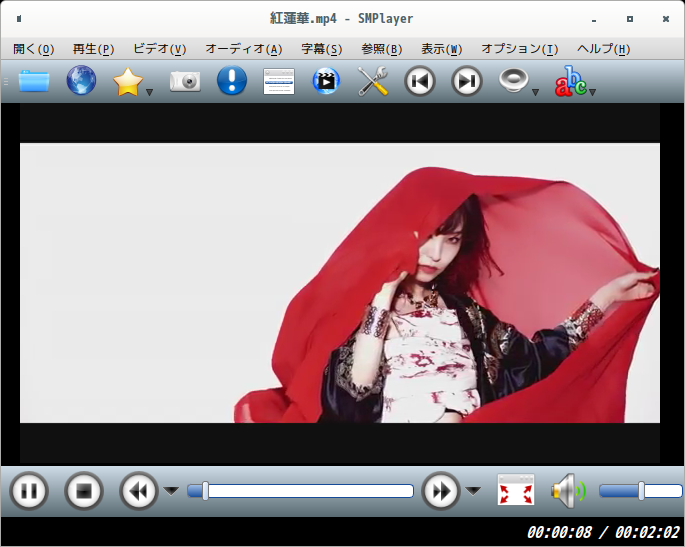Click the elapsed time 00:00:08 display
685x547 pixels.
(559, 532)
